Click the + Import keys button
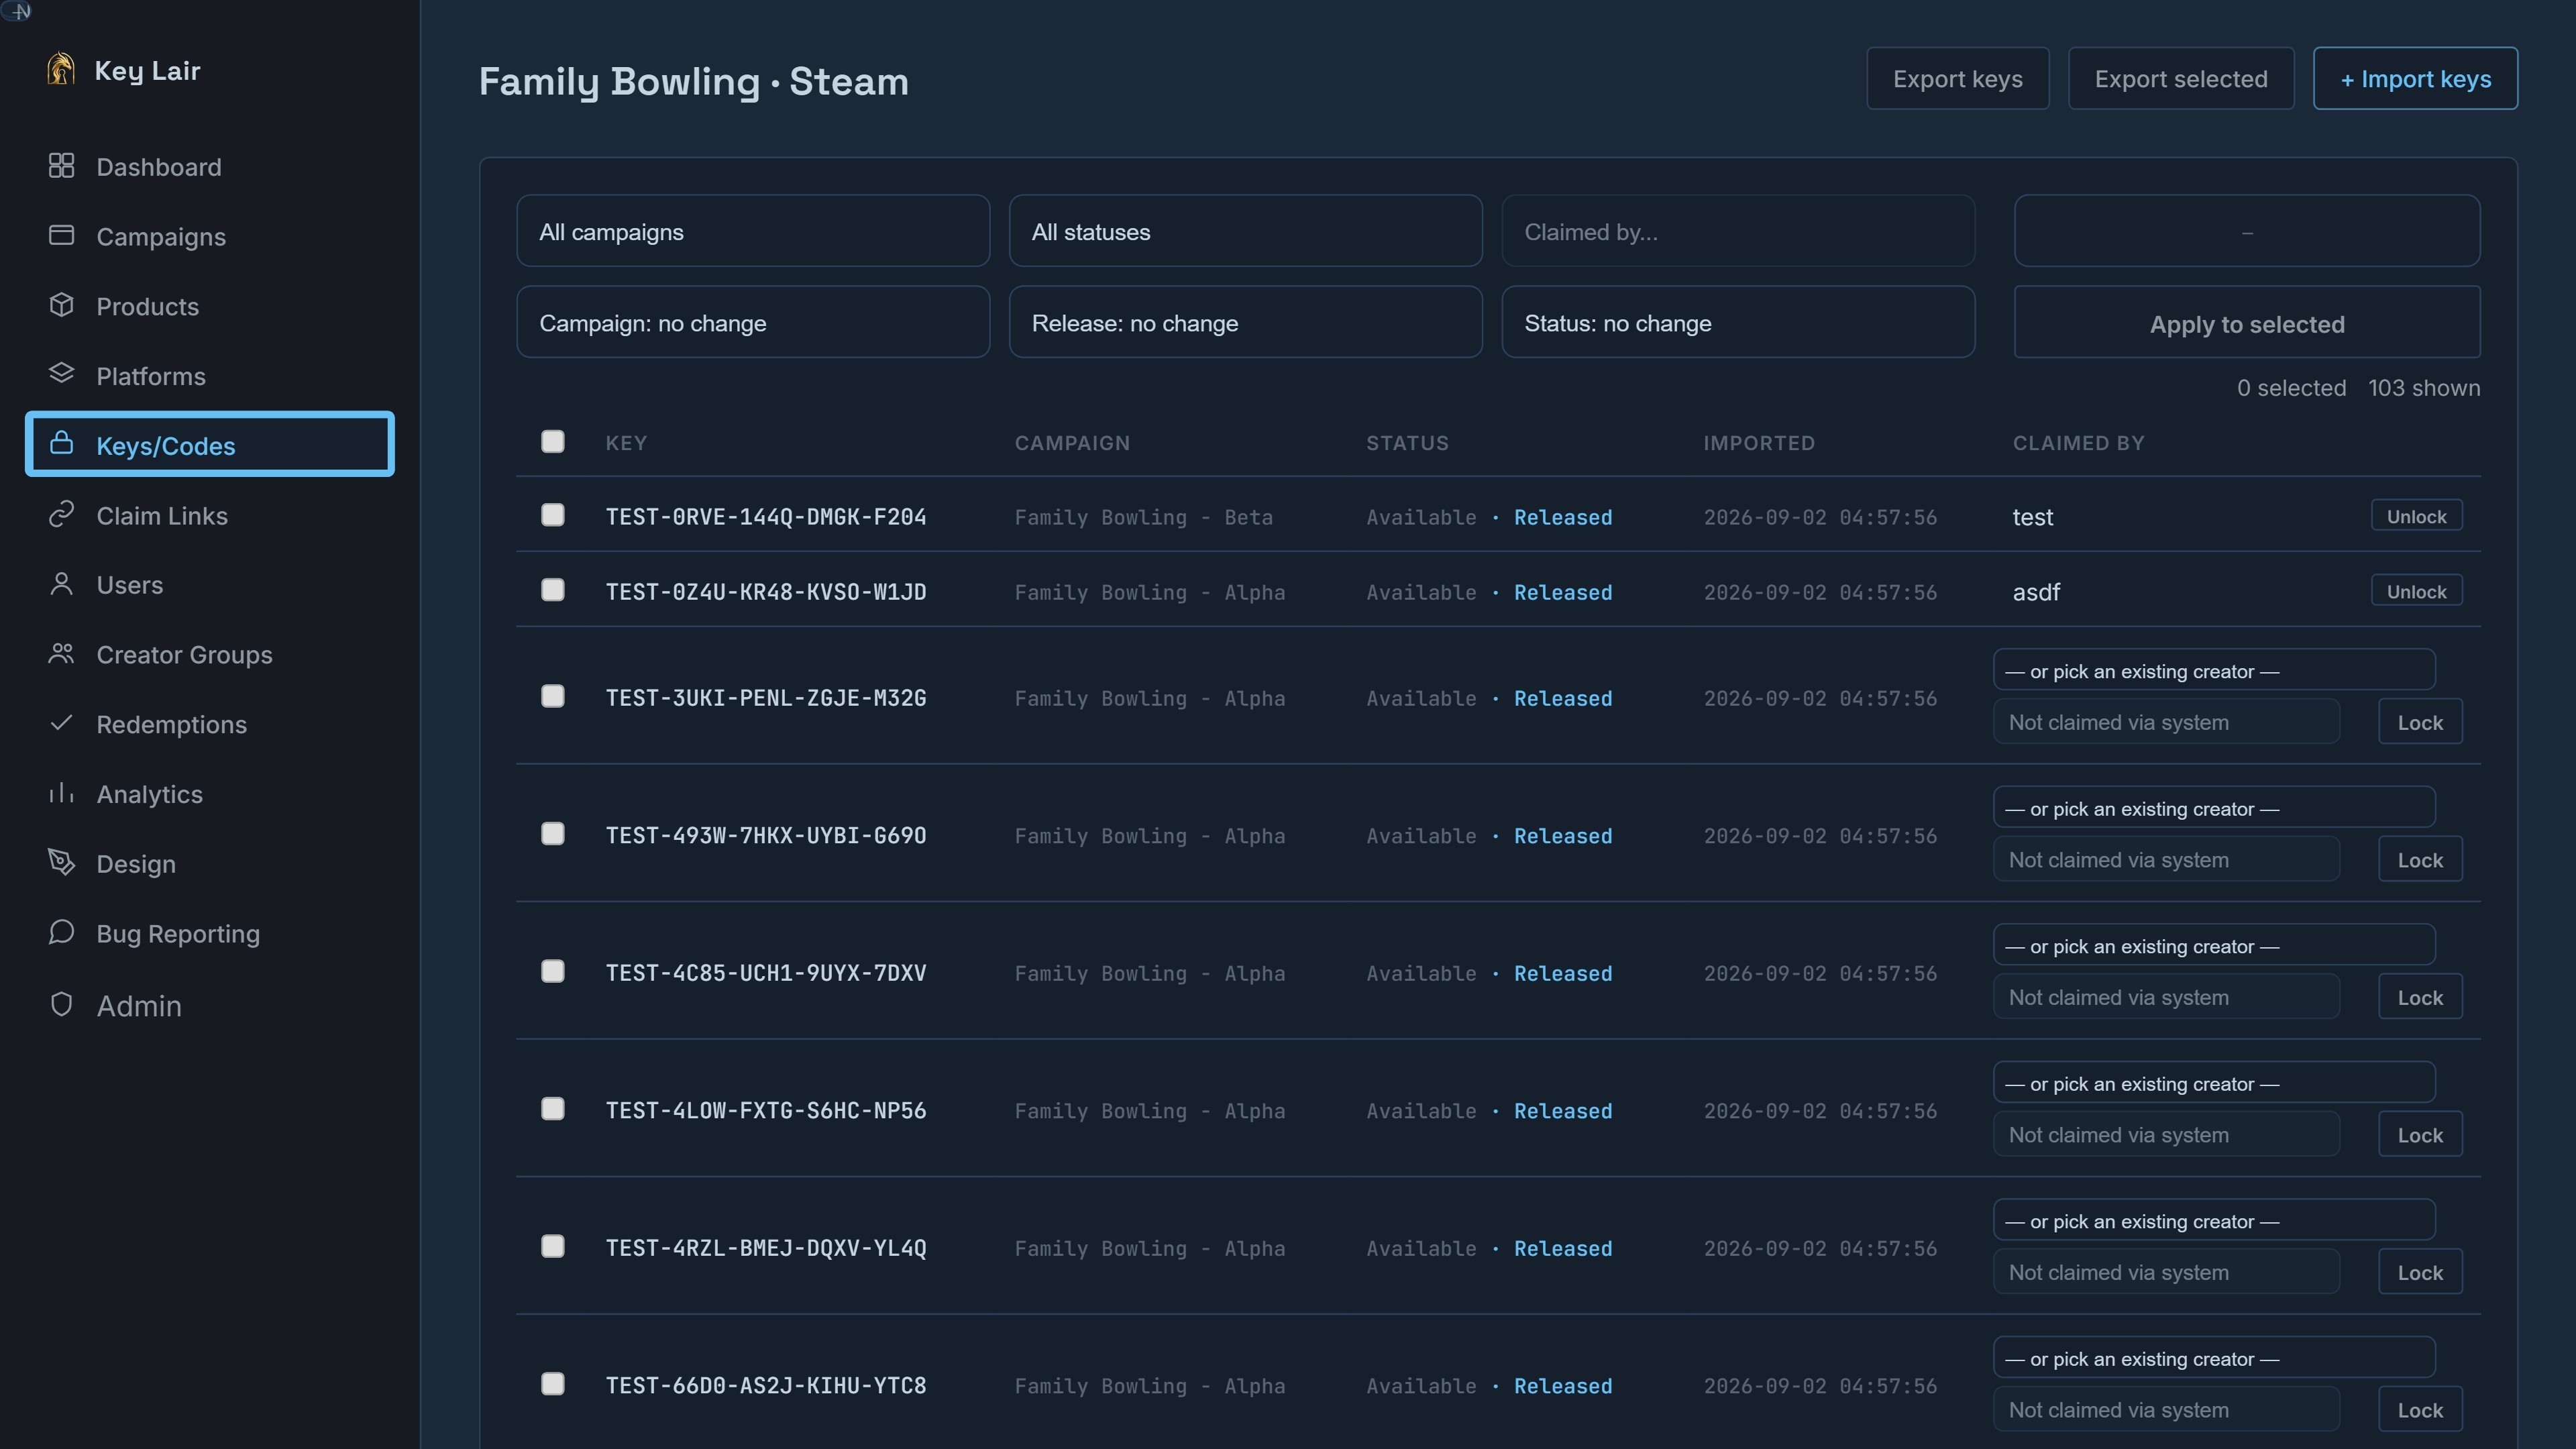 (x=2415, y=78)
